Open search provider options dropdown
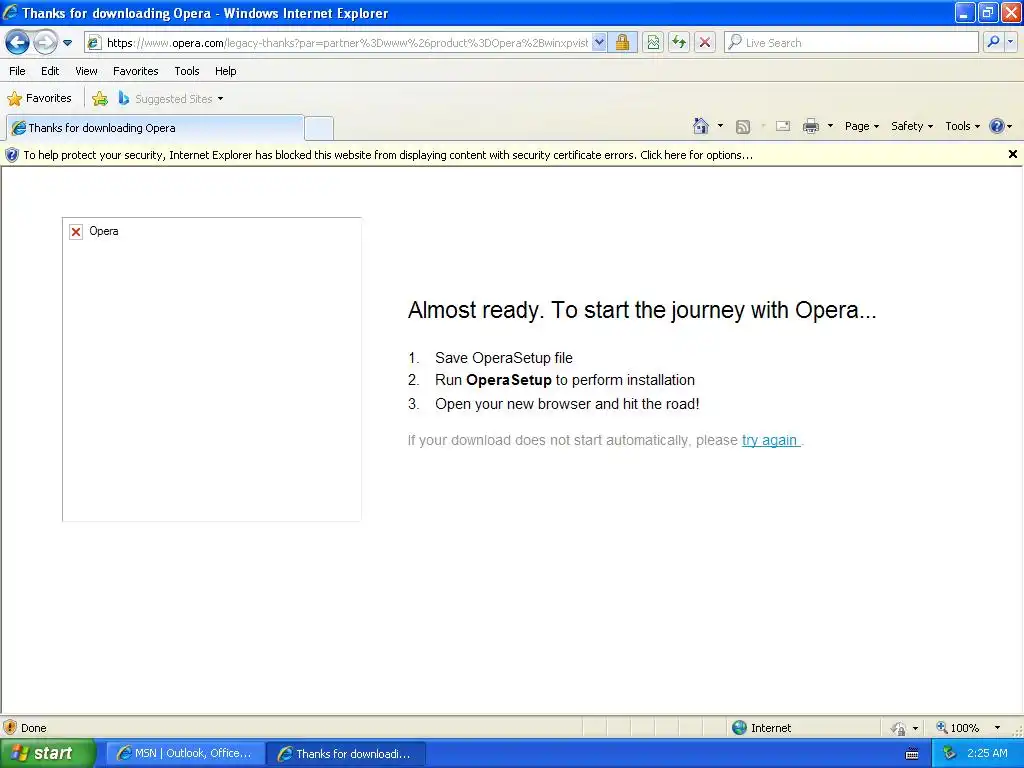This screenshot has width=1024, height=768. click(x=1011, y=42)
